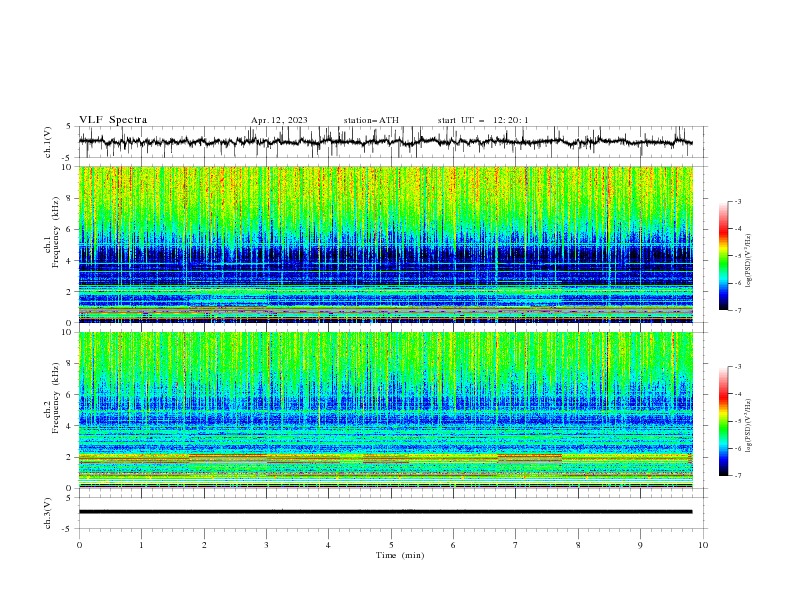
Task: Click the 'station=ATH' label
Action: [x=371, y=120]
